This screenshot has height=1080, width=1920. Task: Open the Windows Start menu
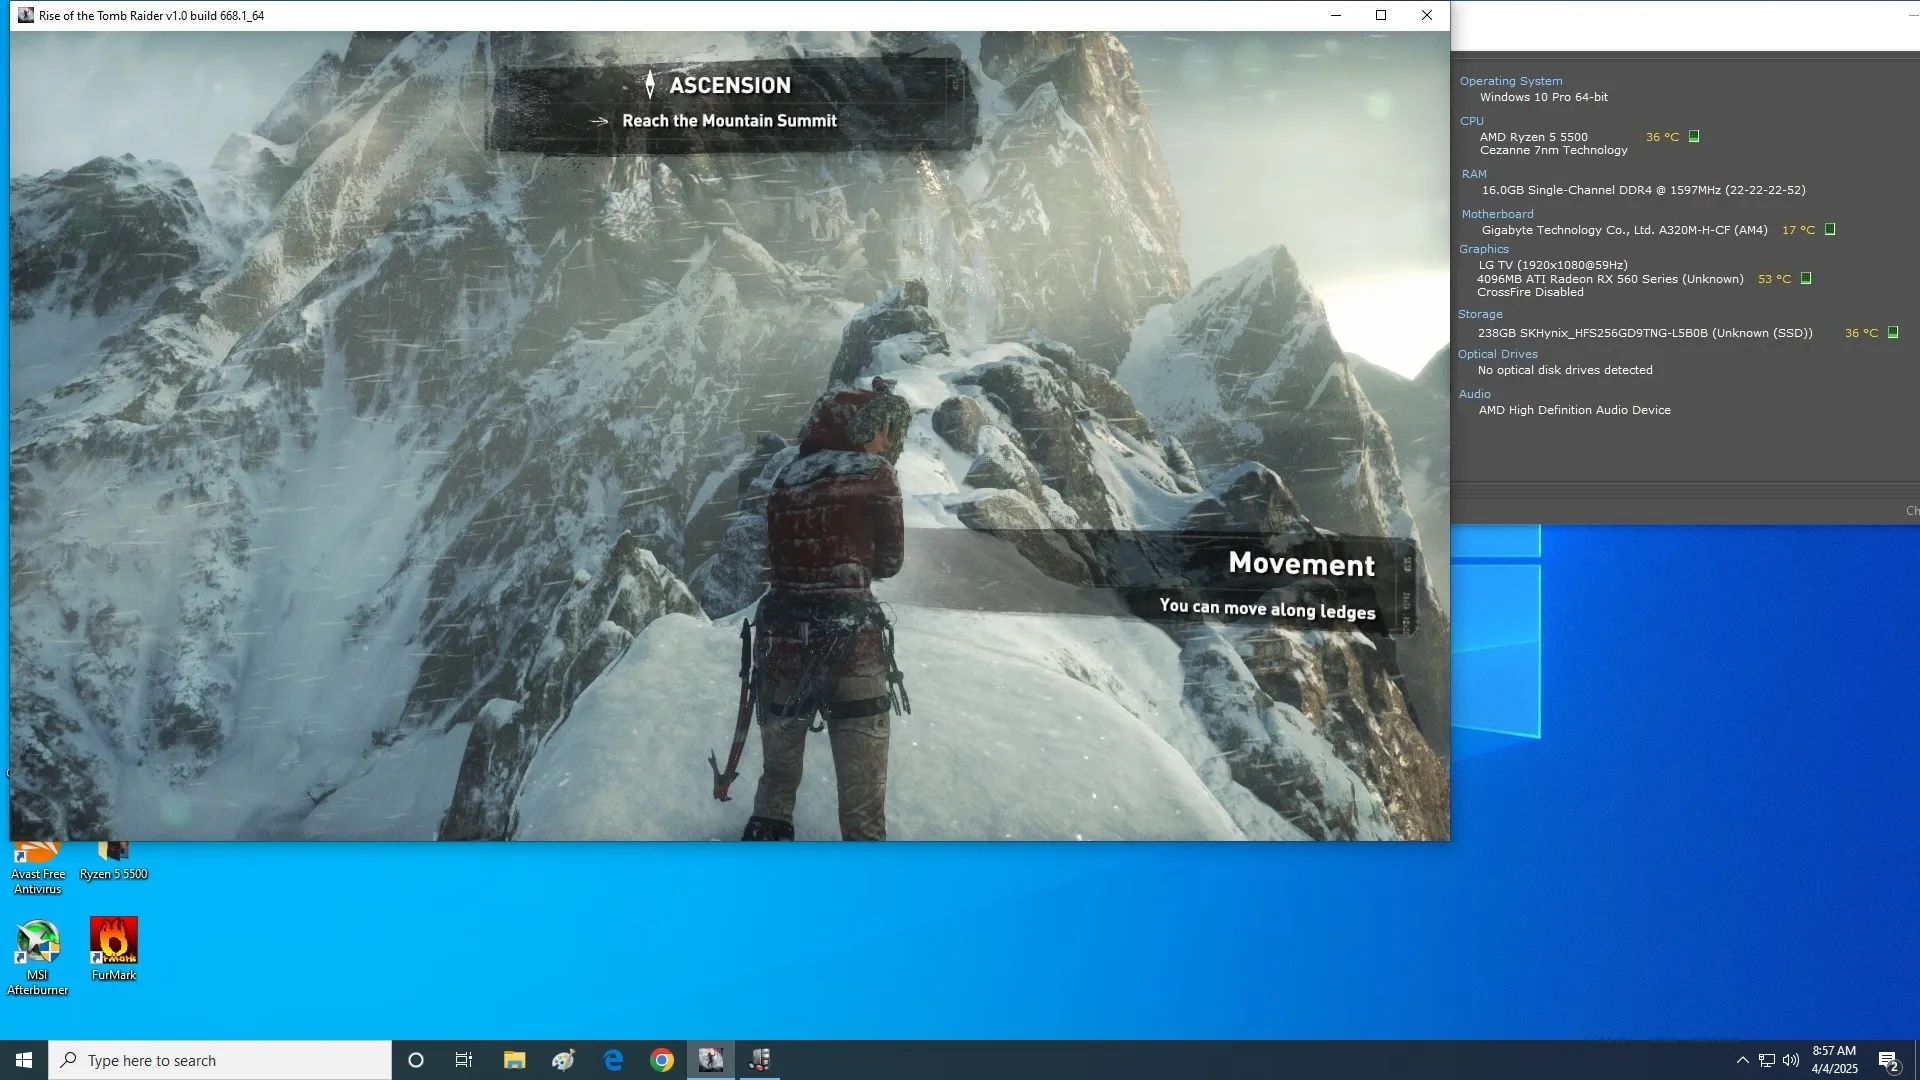coord(24,1060)
